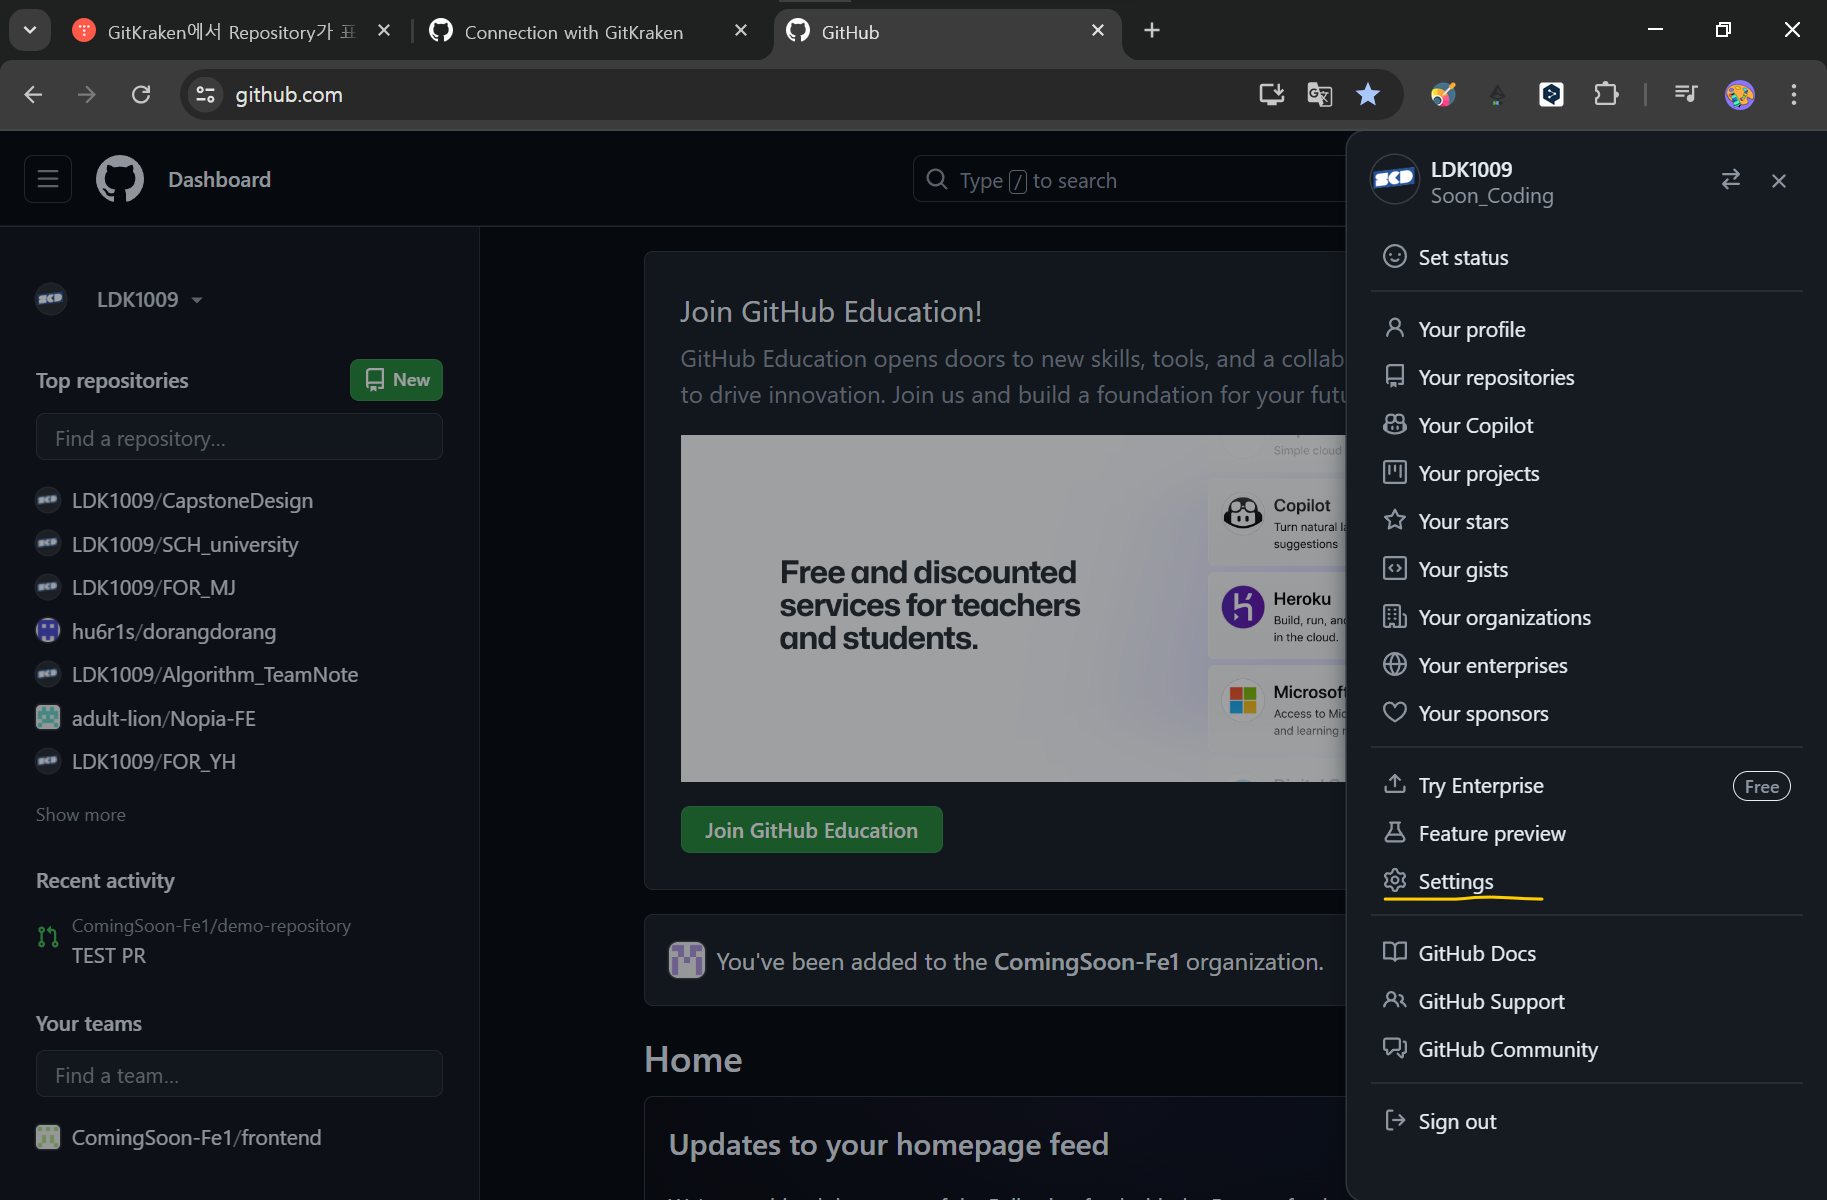Open the GitHub hamburger navigation menu
Image resolution: width=1827 pixels, height=1200 pixels.
pyautogui.click(x=48, y=180)
